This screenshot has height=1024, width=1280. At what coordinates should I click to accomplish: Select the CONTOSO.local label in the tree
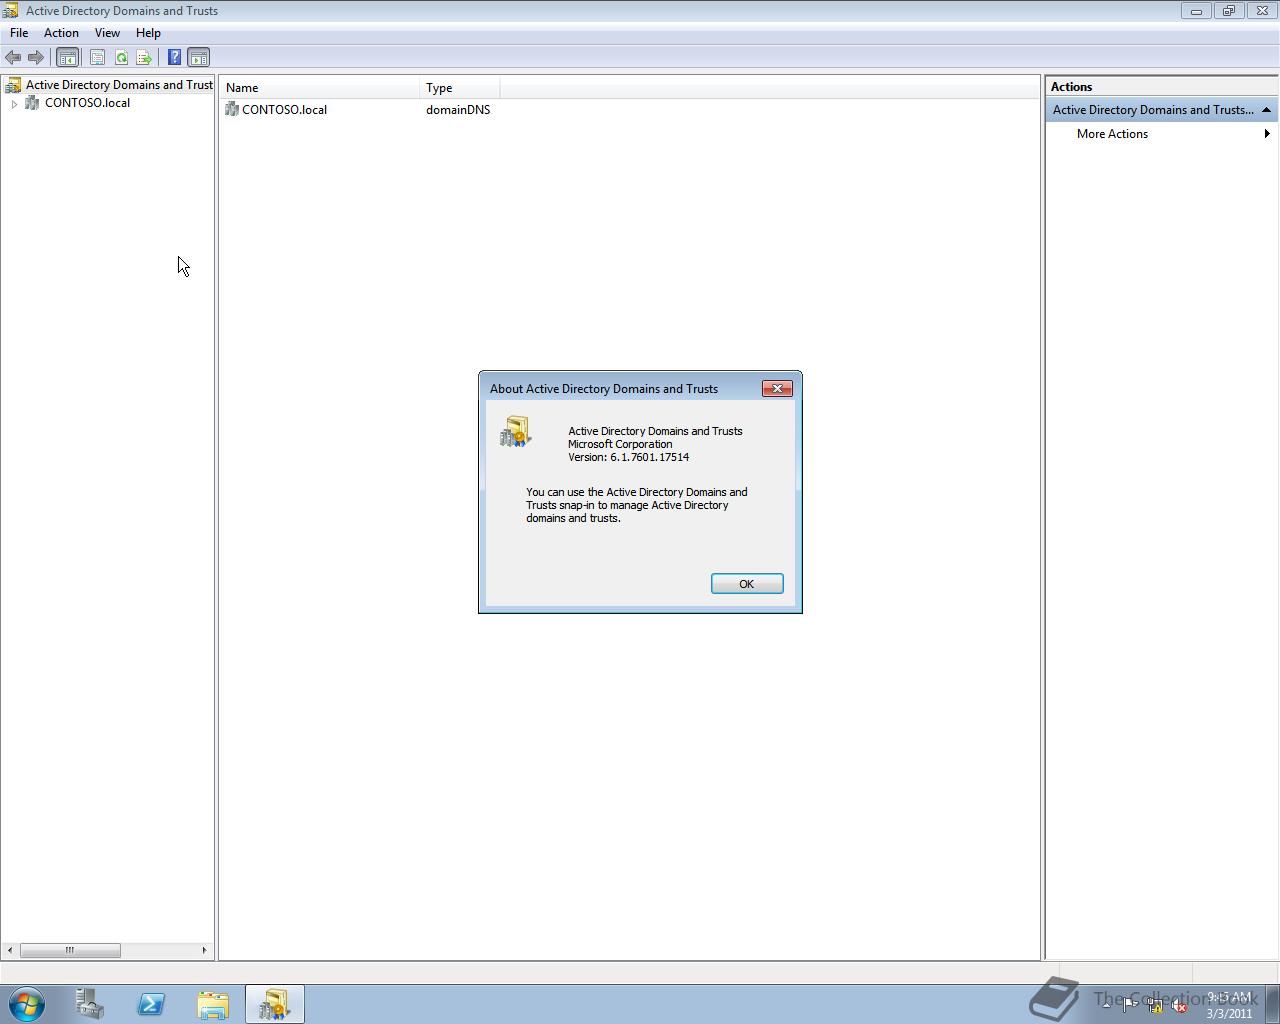[x=87, y=103]
